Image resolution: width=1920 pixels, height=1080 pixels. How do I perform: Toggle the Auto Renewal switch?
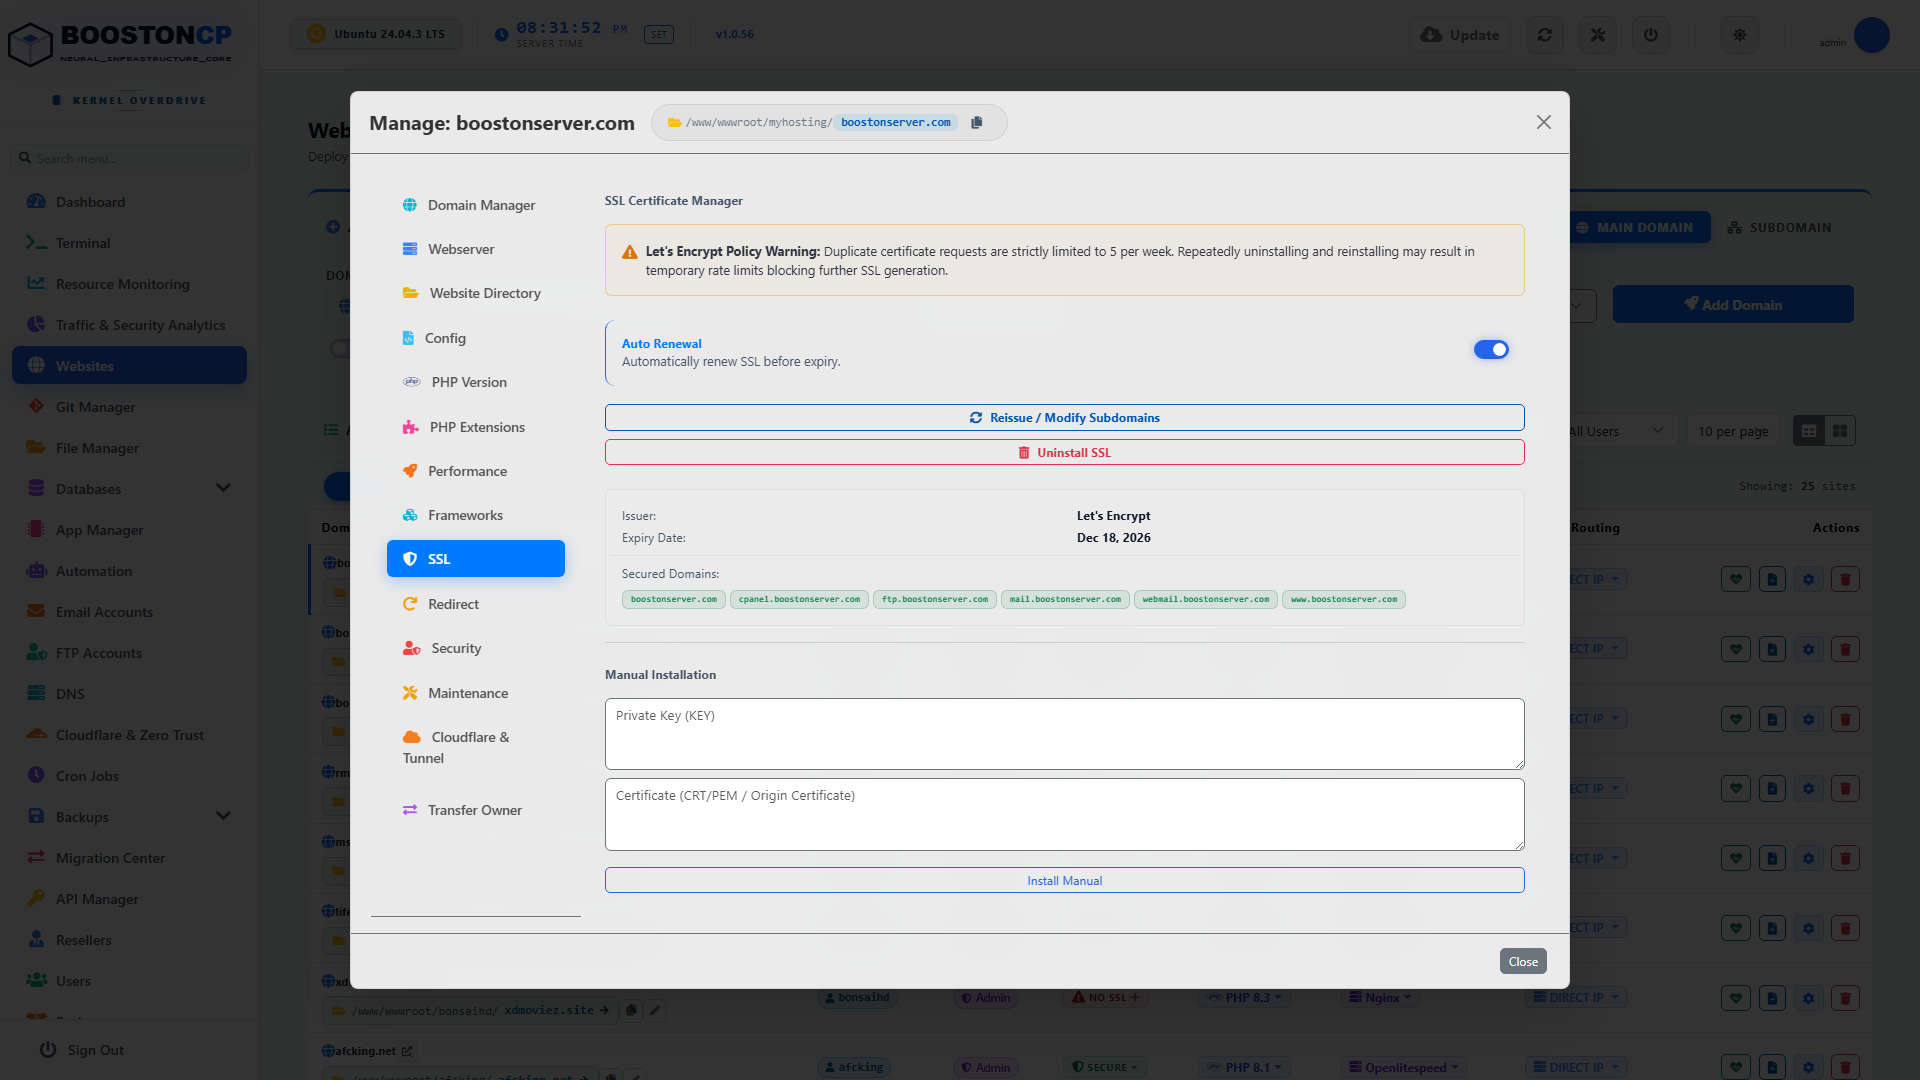1491,349
